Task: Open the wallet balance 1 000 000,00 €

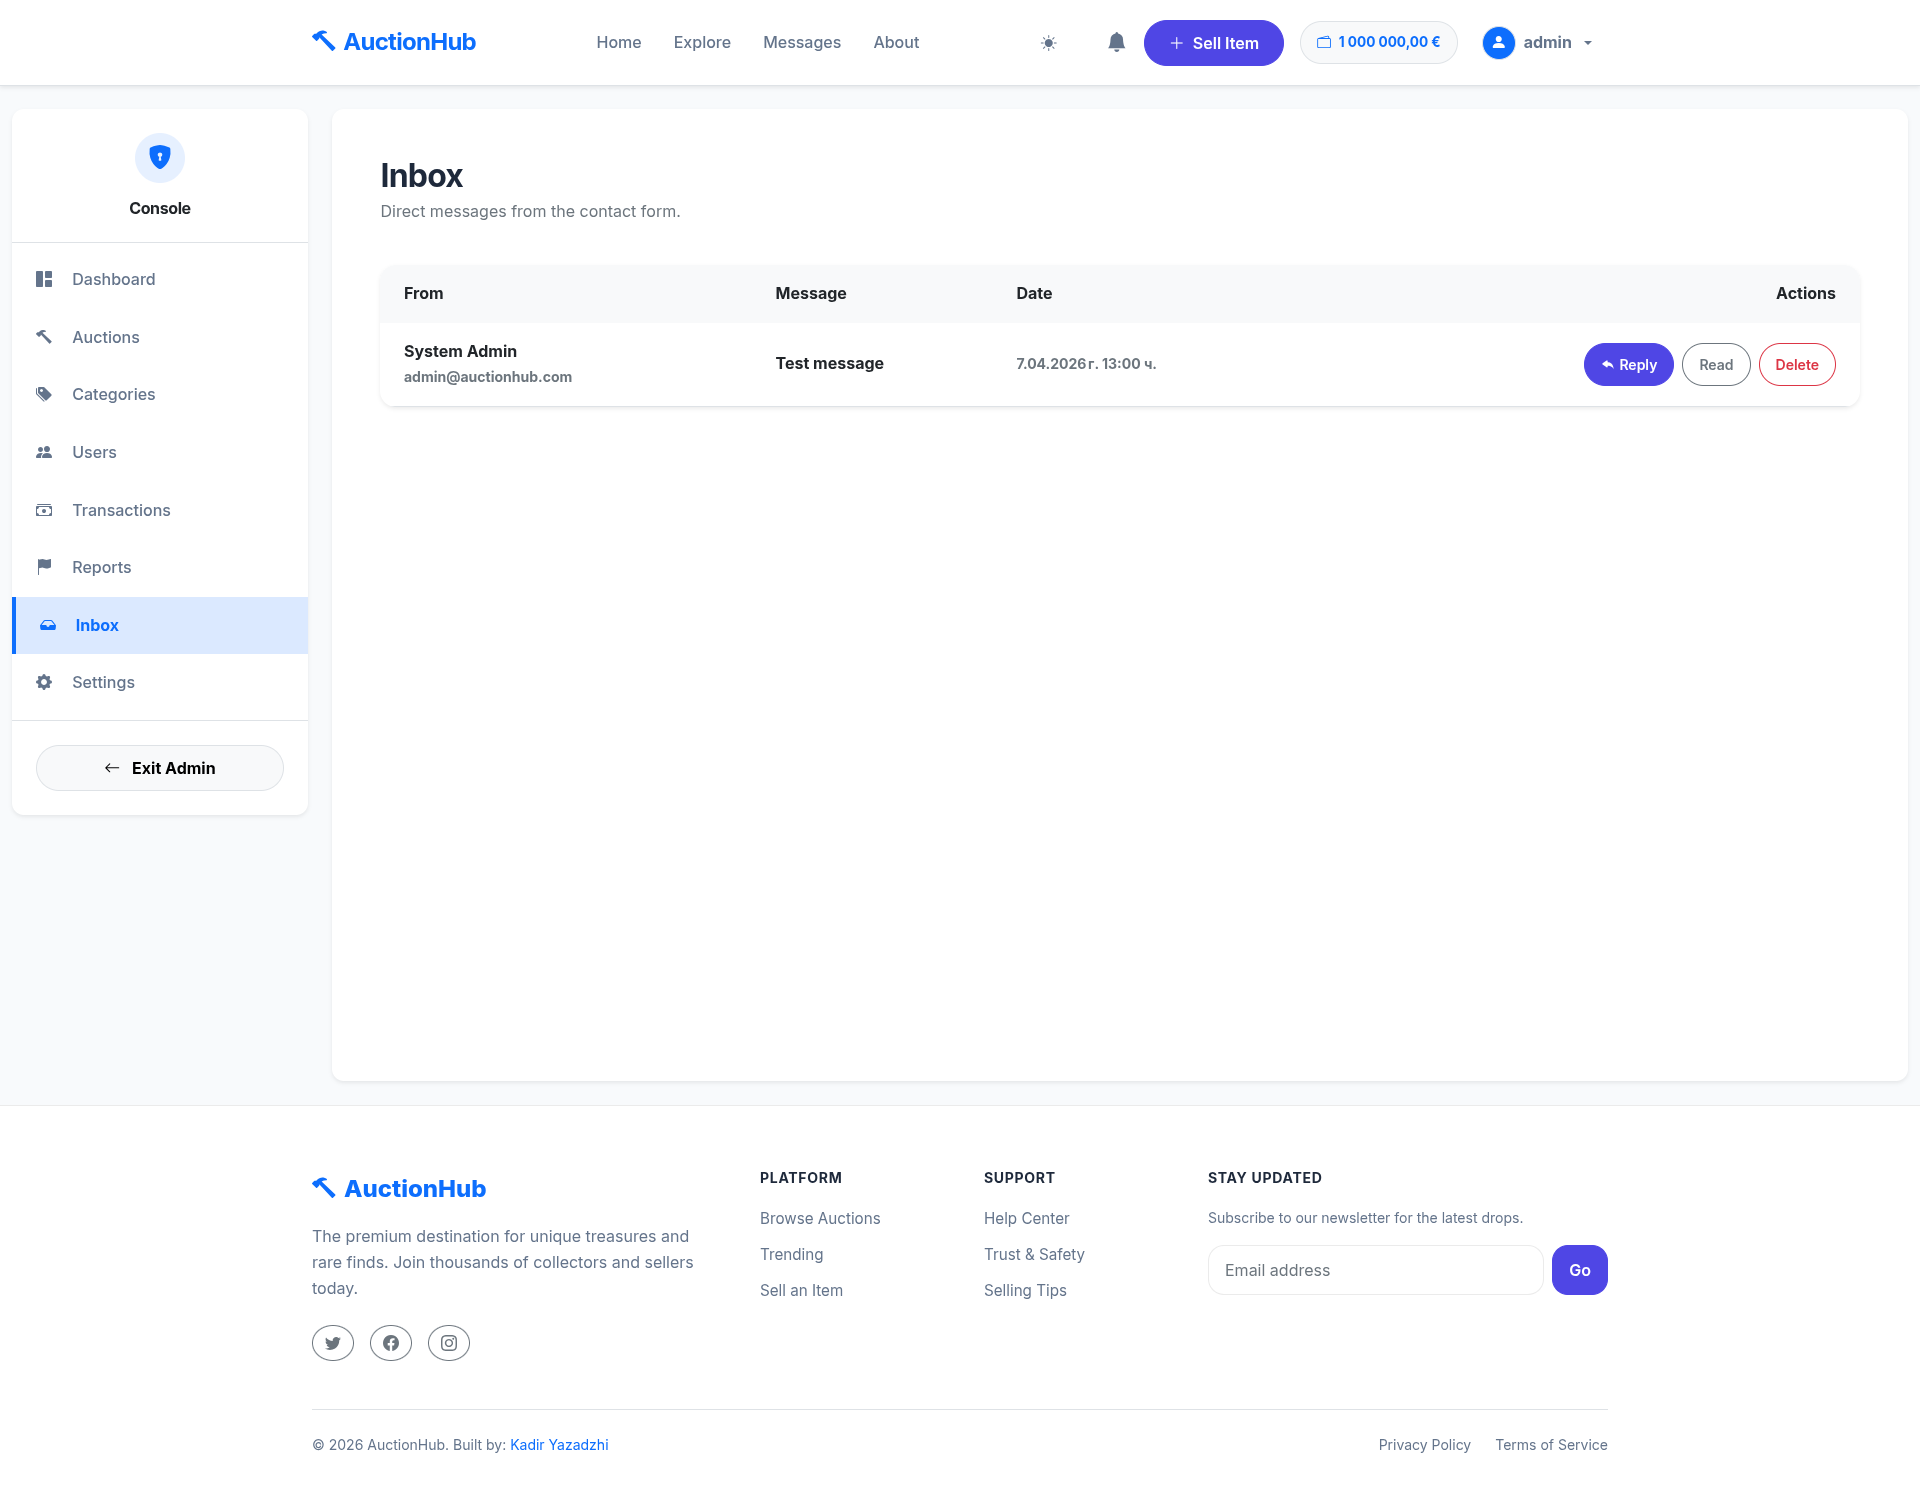Action: (1378, 42)
